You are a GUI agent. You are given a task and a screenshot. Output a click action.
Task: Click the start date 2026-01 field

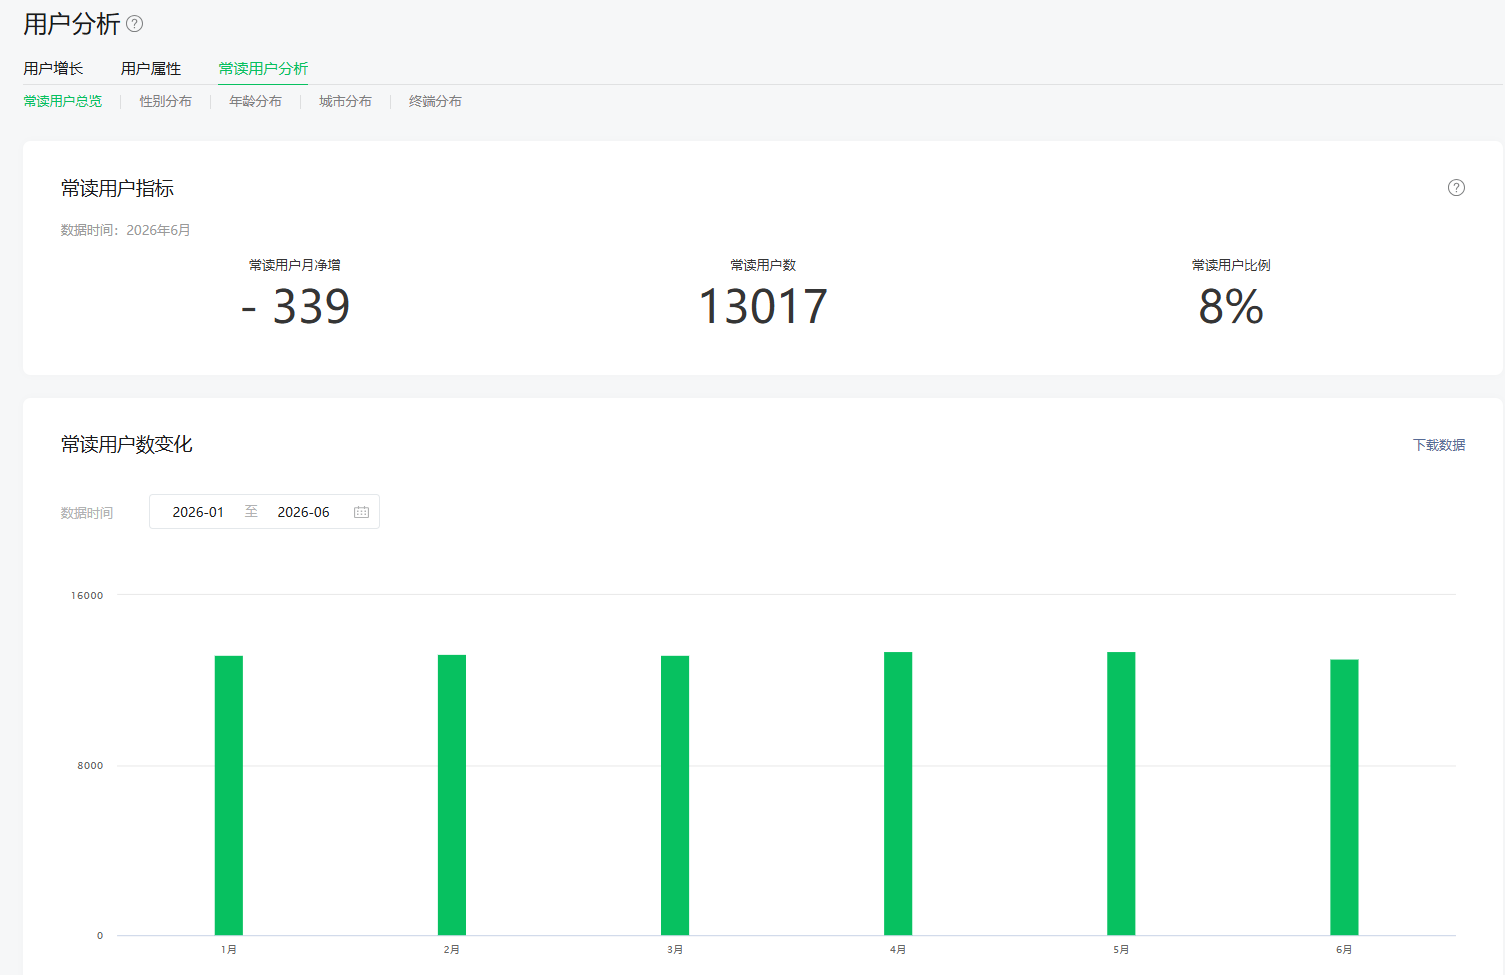pos(198,512)
